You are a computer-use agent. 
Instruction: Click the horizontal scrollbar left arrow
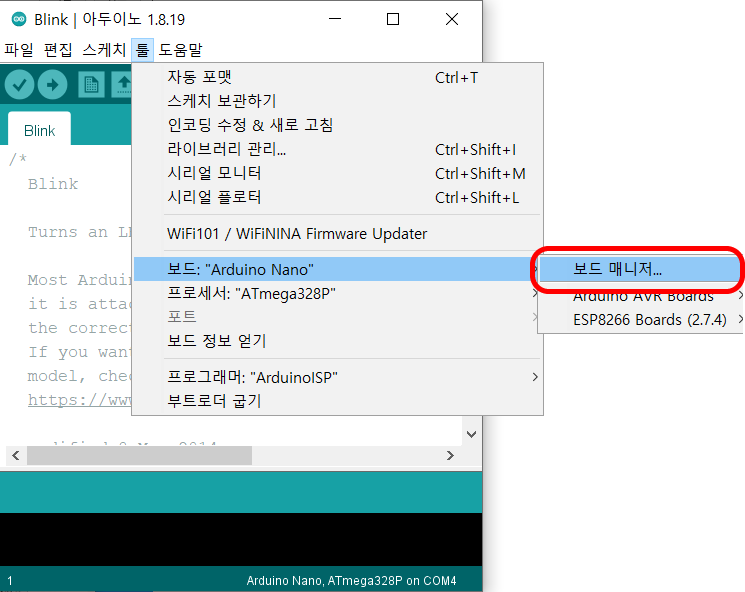click(16, 456)
